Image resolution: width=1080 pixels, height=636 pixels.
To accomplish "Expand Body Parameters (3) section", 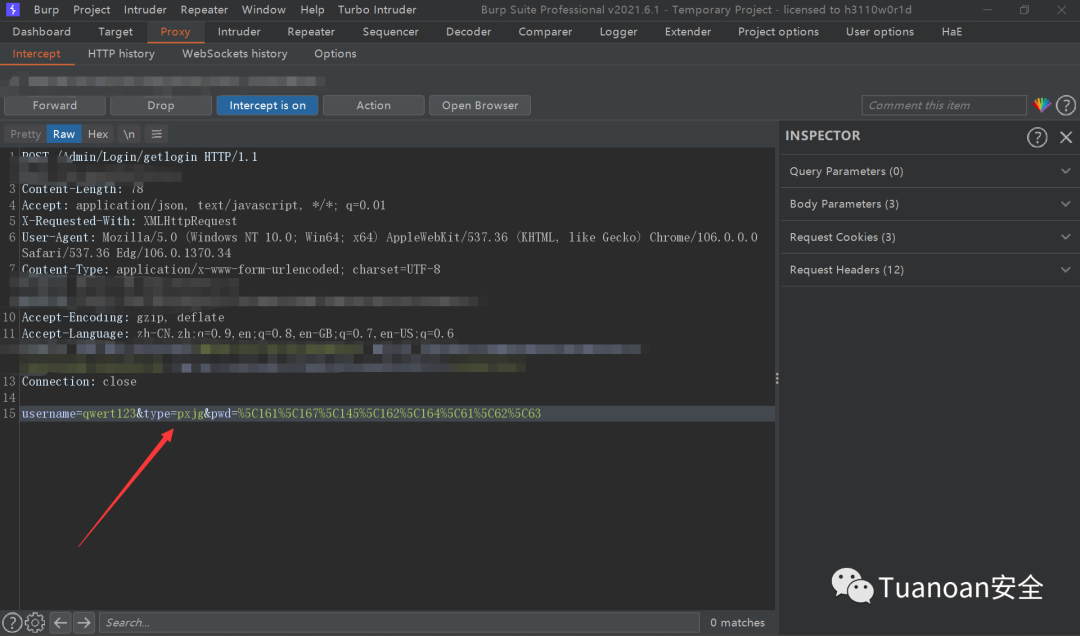I will [x=930, y=204].
